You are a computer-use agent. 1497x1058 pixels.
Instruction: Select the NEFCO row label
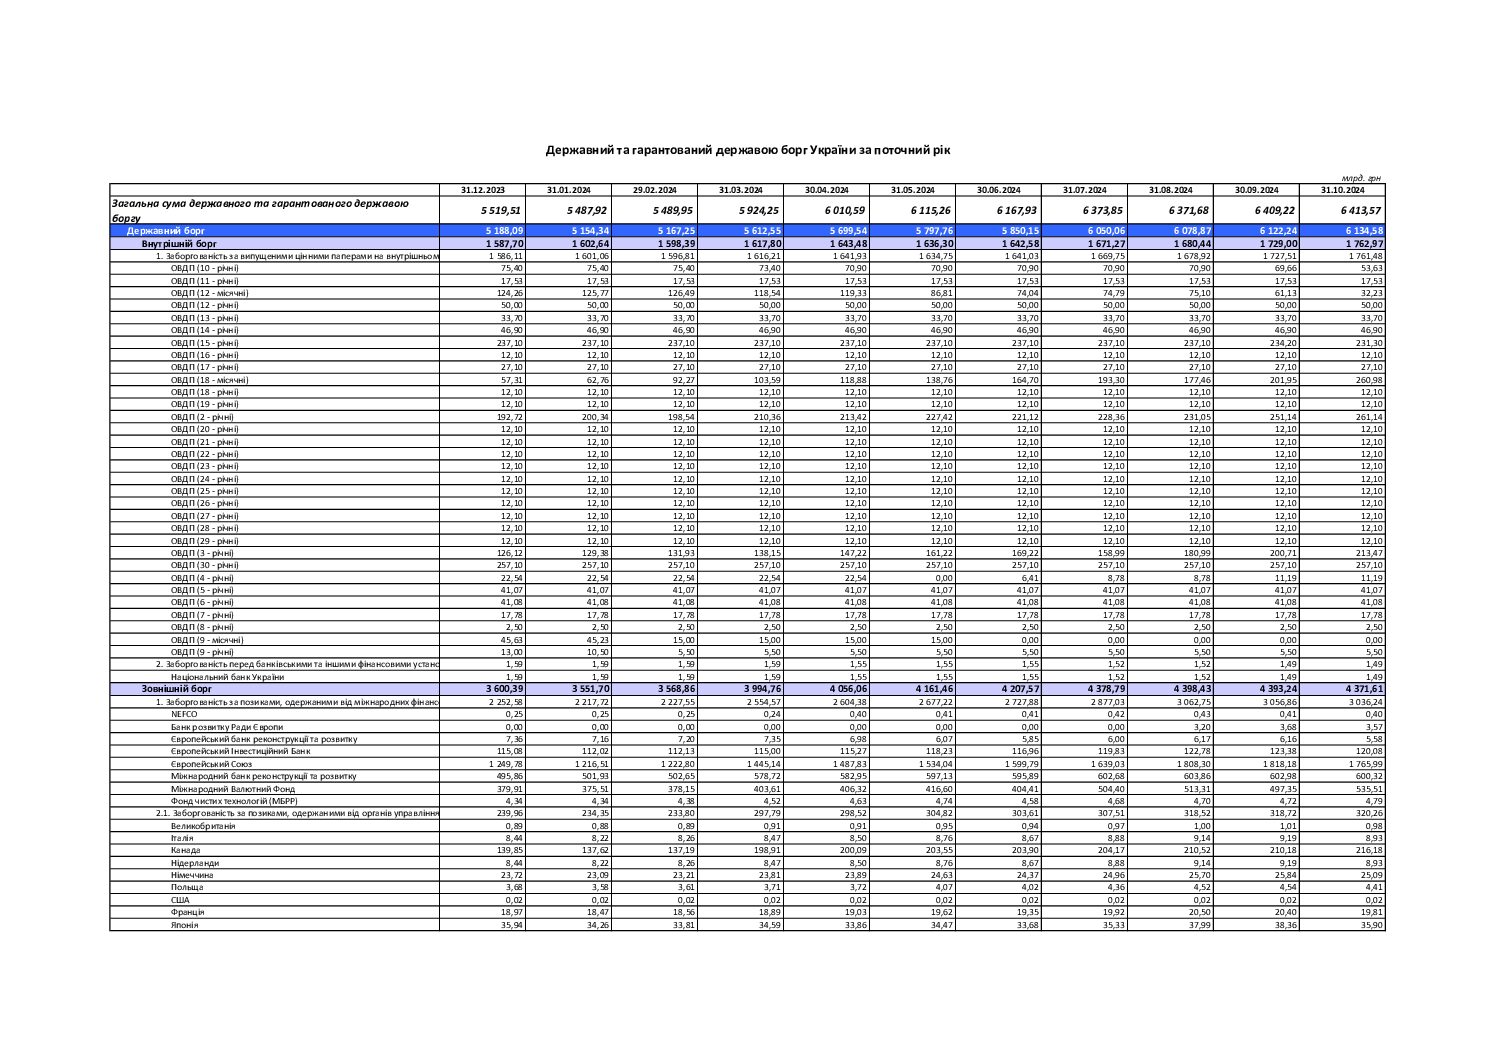click(x=185, y=714)
